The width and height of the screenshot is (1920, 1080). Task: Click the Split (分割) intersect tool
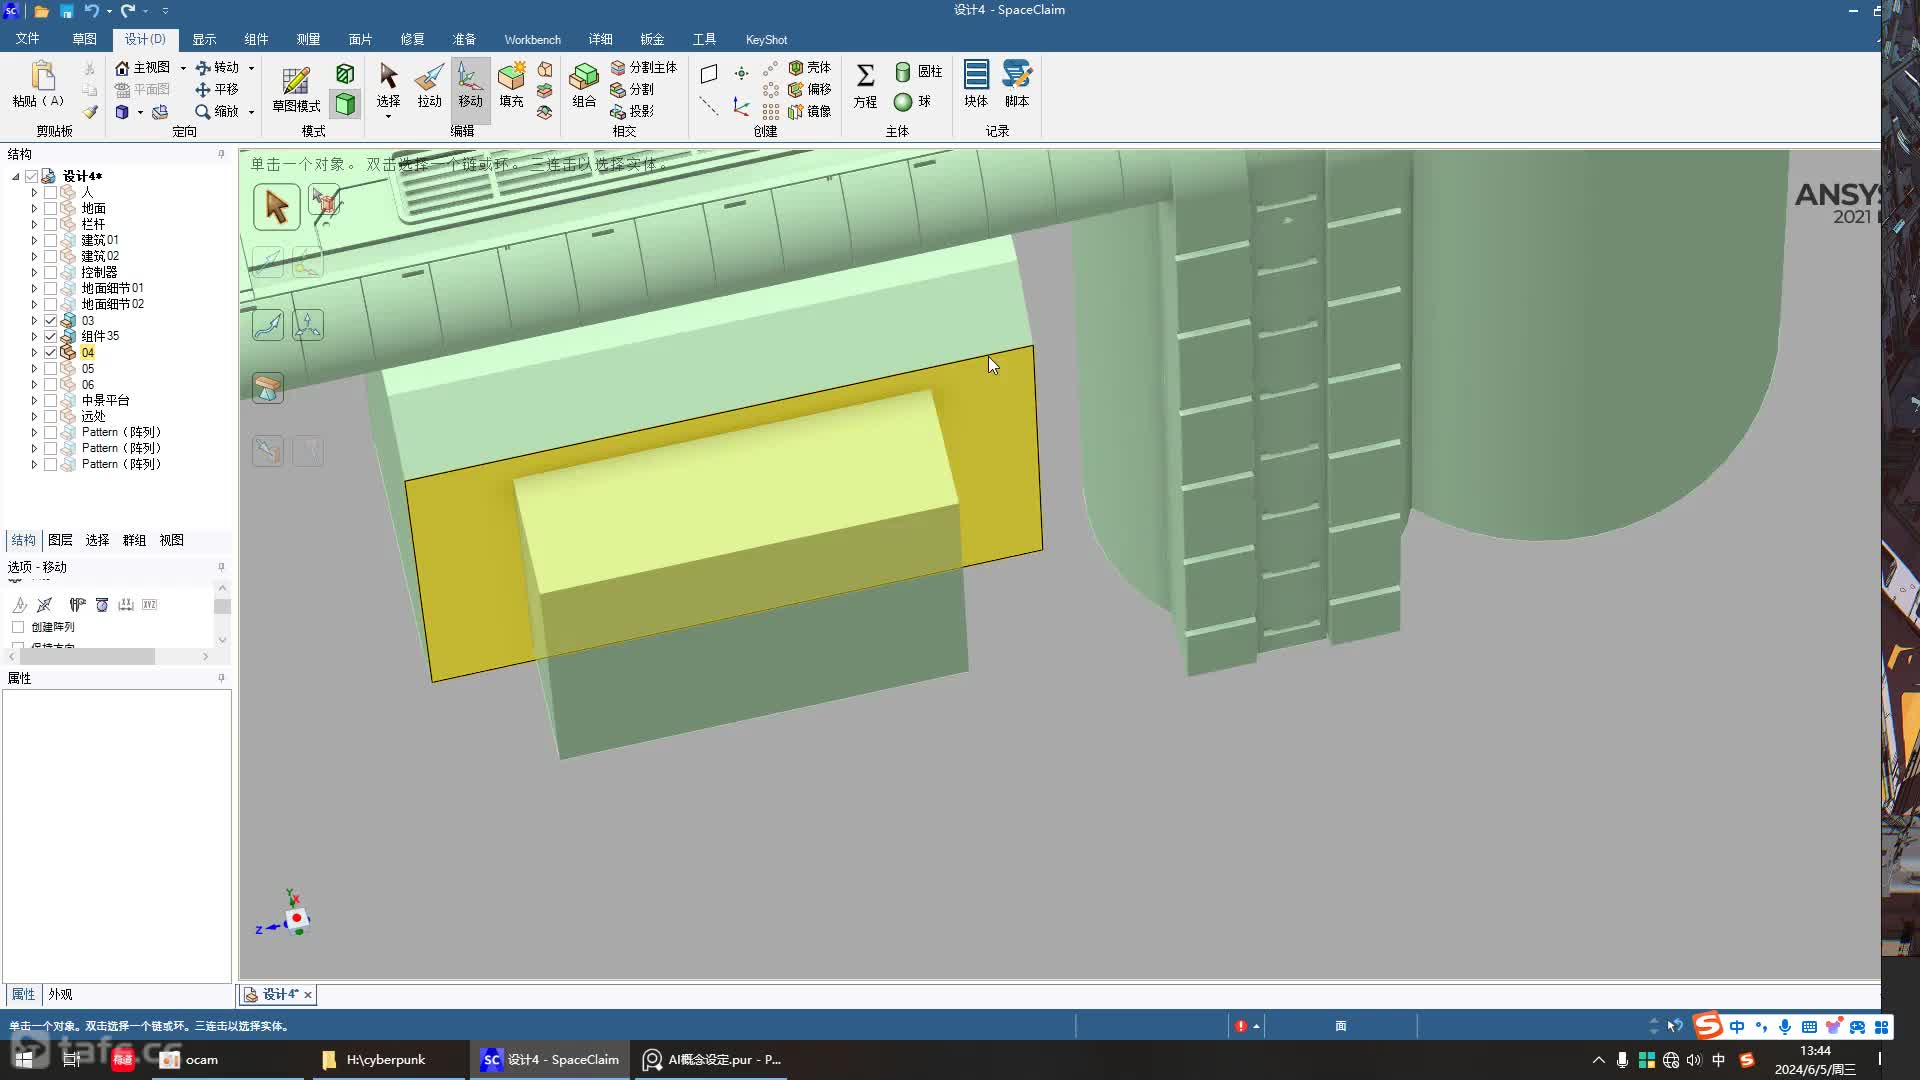click(632, 89)
